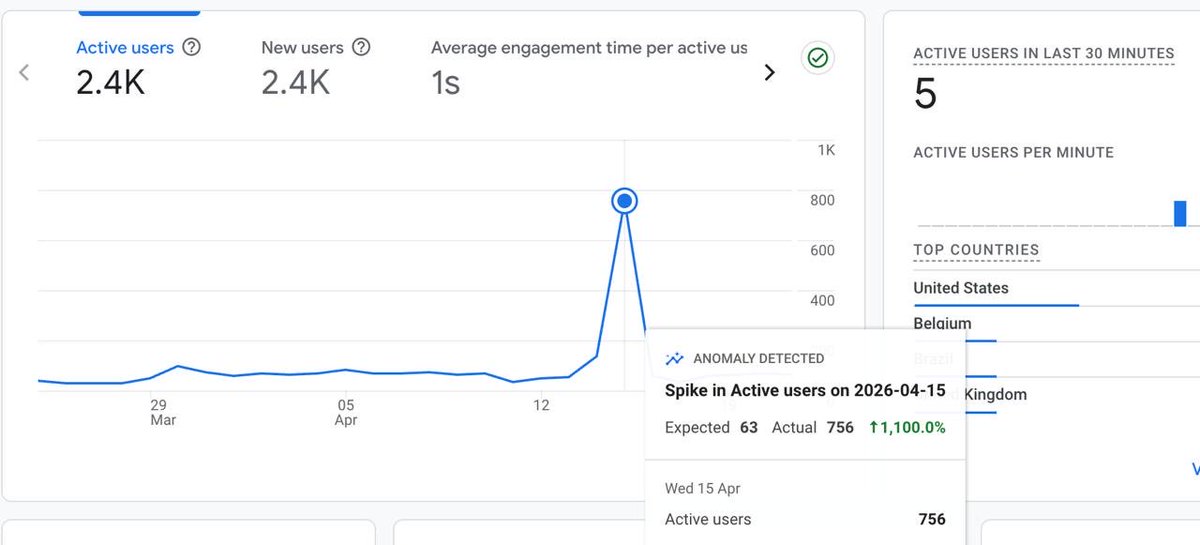Click the 12 date axis label
1200x545 pixels.
point(541,405)
